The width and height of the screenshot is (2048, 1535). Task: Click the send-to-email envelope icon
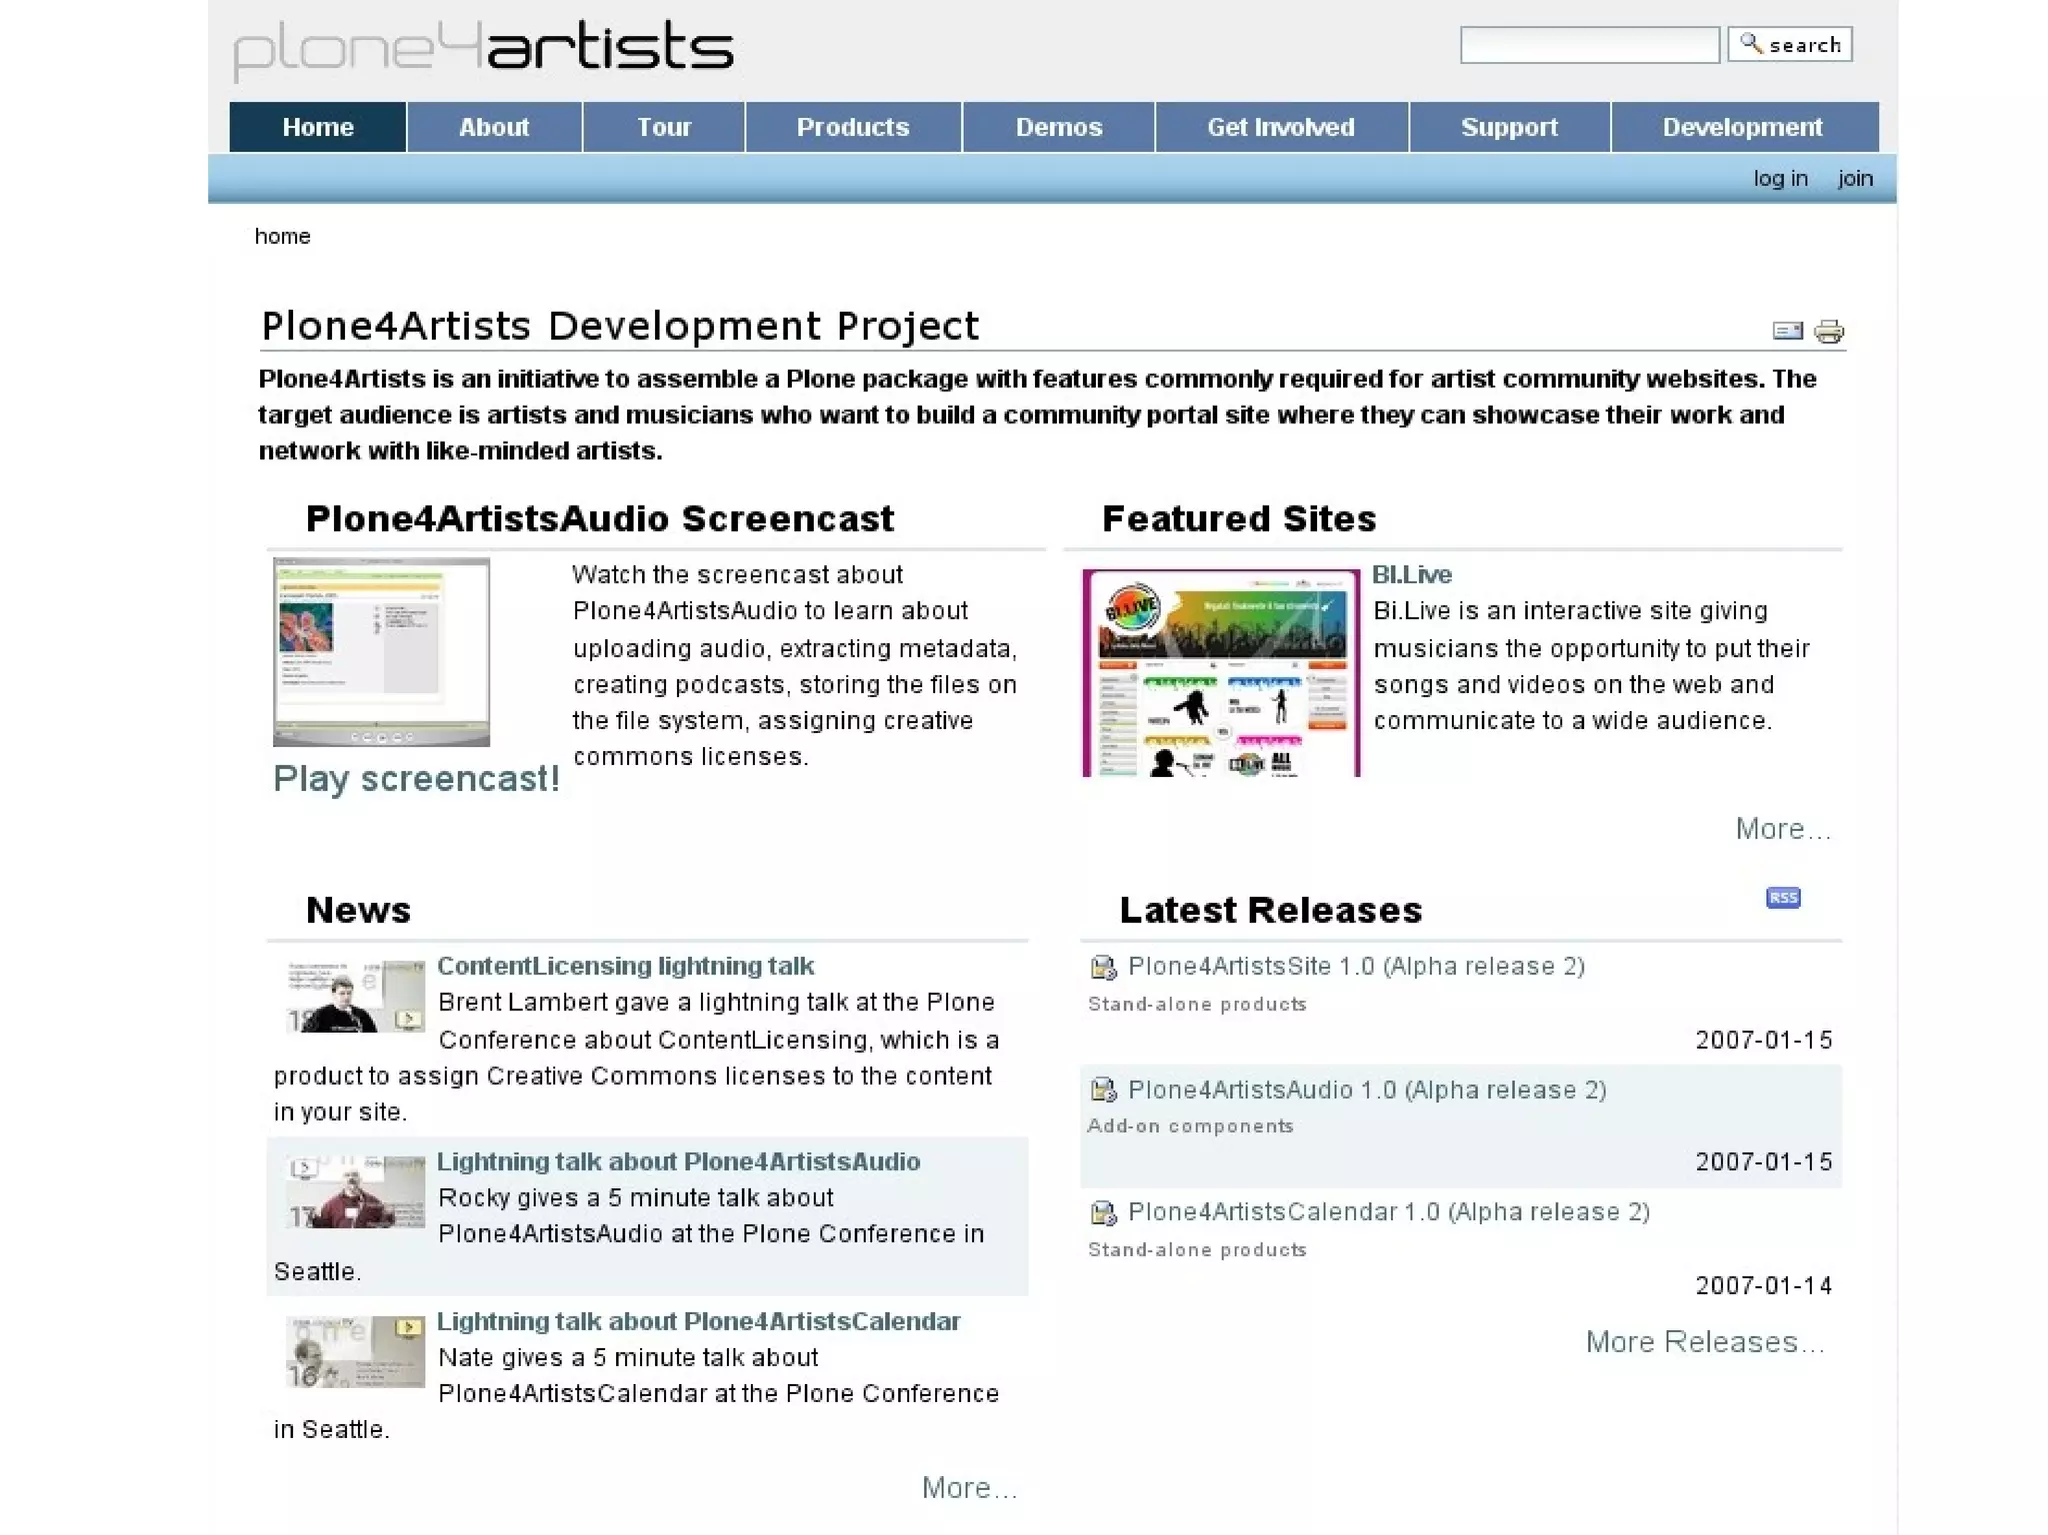(x=1786, y=331)
